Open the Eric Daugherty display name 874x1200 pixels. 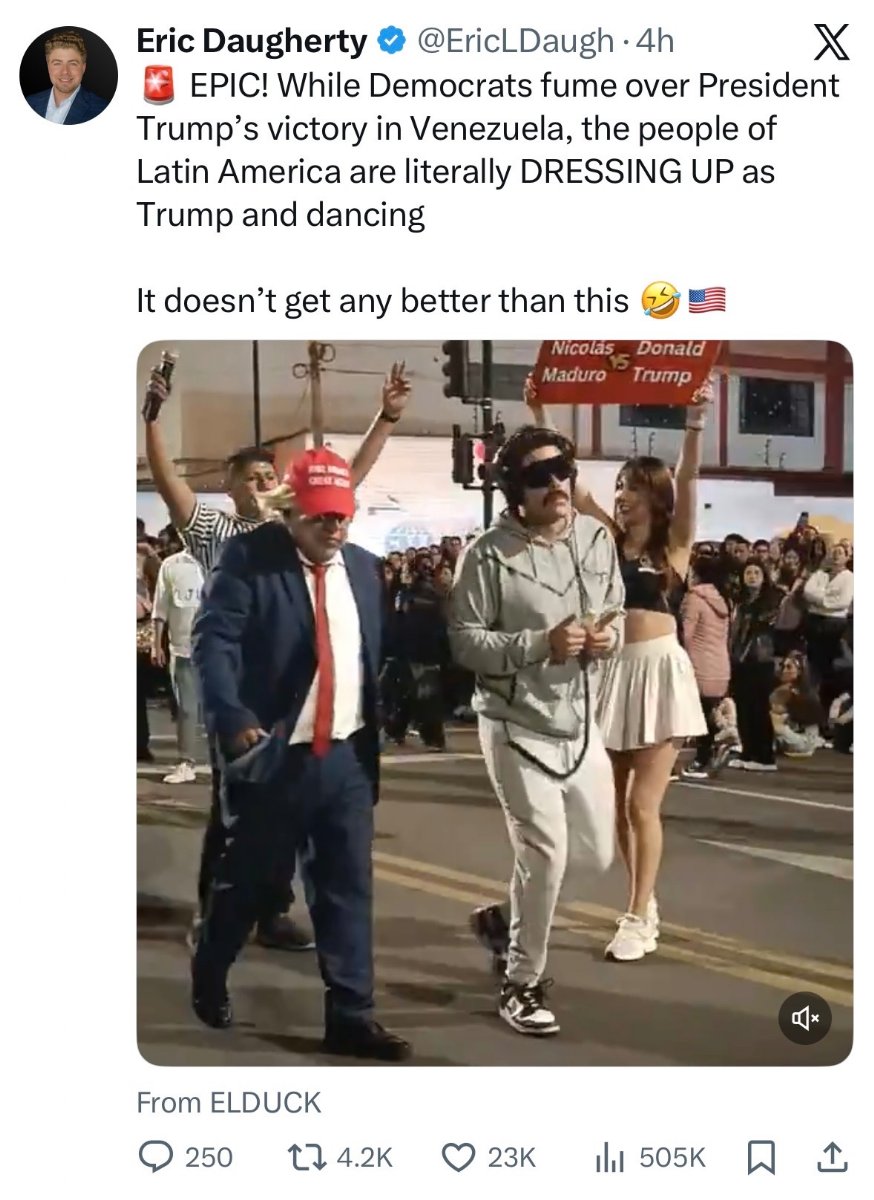[253, 41]
